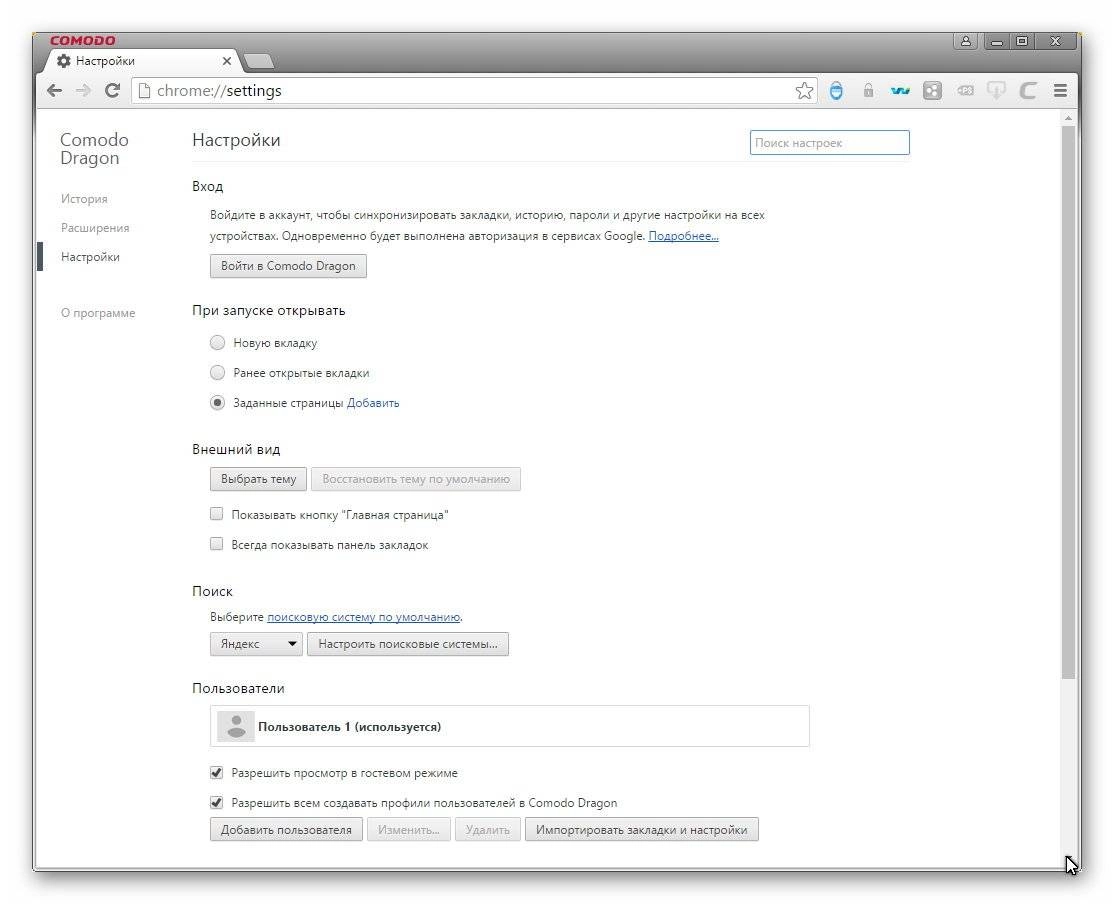The width and height of the screenshot is (1114, 904).
Task: Select the Заданные страницы radio button
Action: [217, 402]
